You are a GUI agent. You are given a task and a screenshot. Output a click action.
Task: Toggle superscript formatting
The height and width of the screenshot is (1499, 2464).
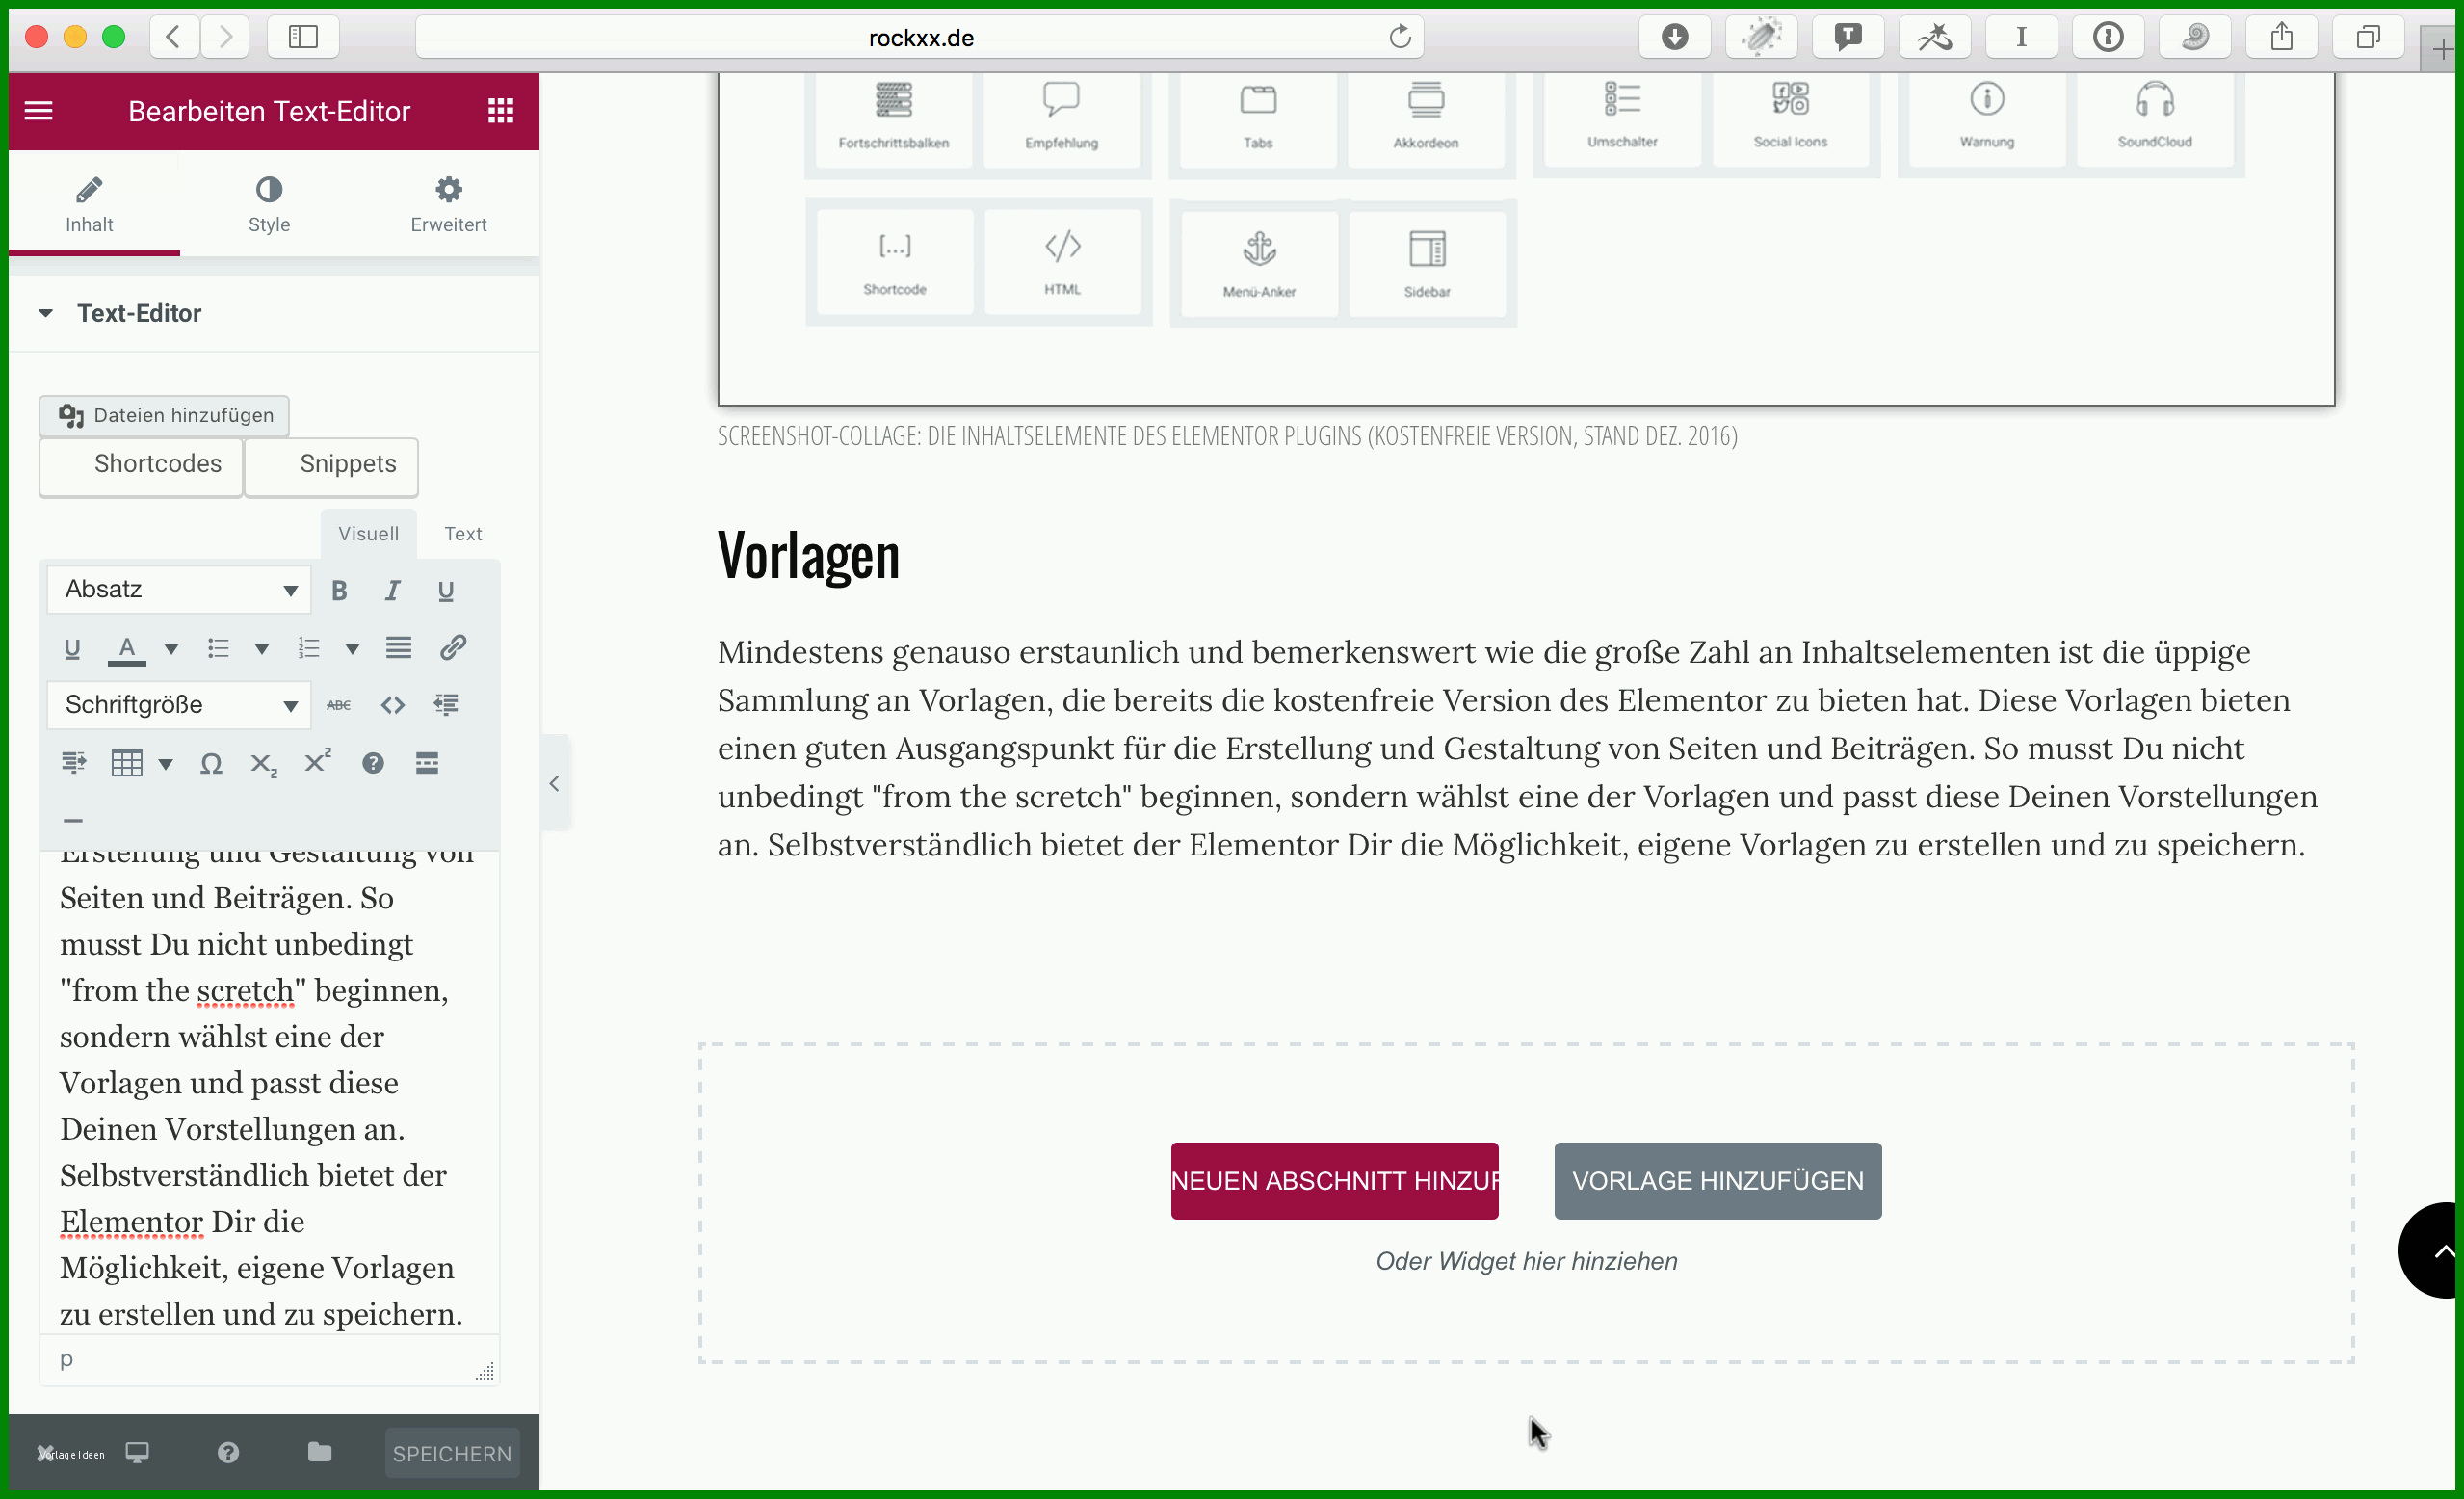pos(318,762)
